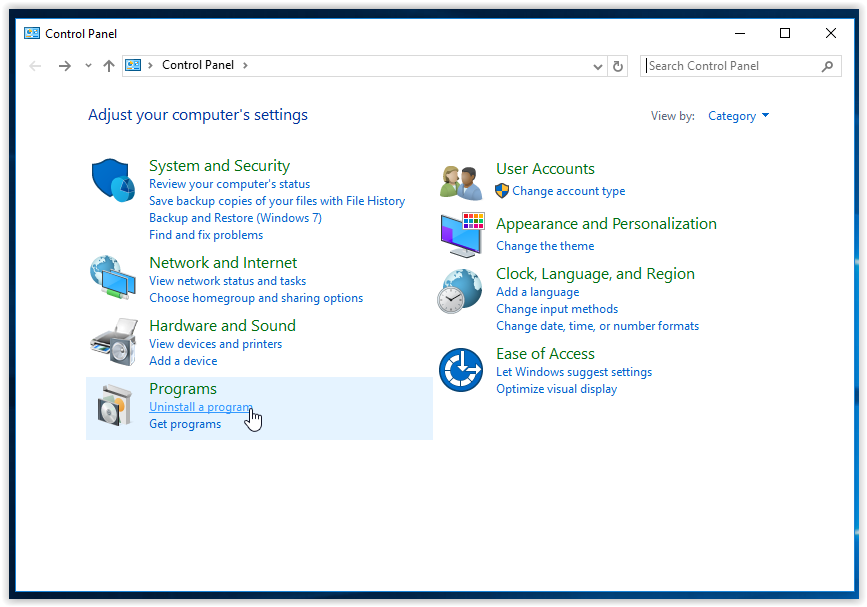Go up one level with up arrow
Image resolution: width=867 pixels, height=607 pixels.
coord(109,66)
